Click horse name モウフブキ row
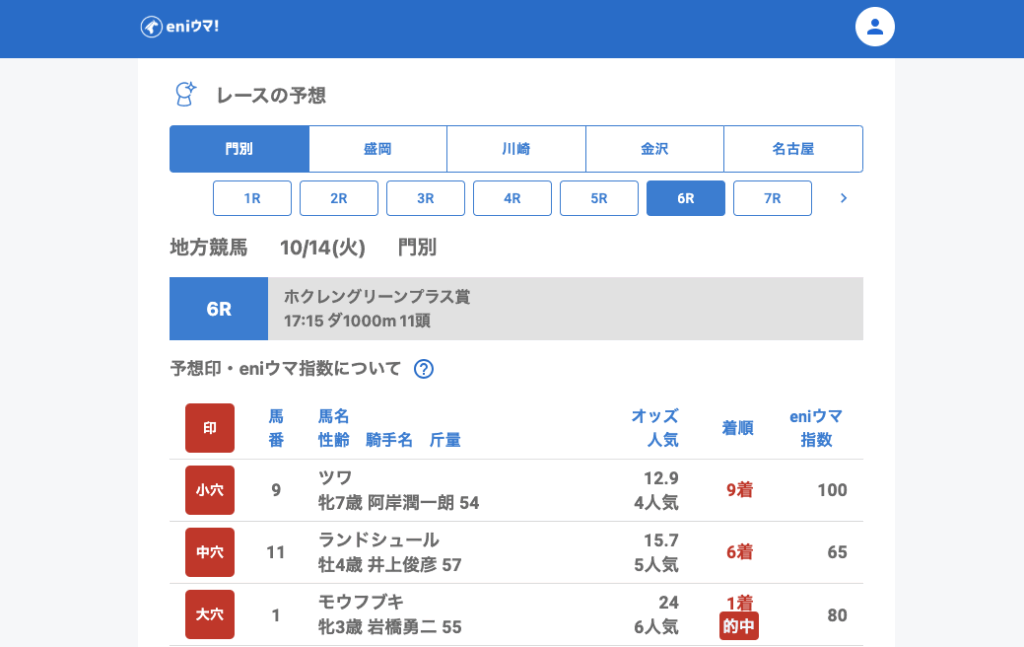 pyautogui.click(x=361, y=602)
